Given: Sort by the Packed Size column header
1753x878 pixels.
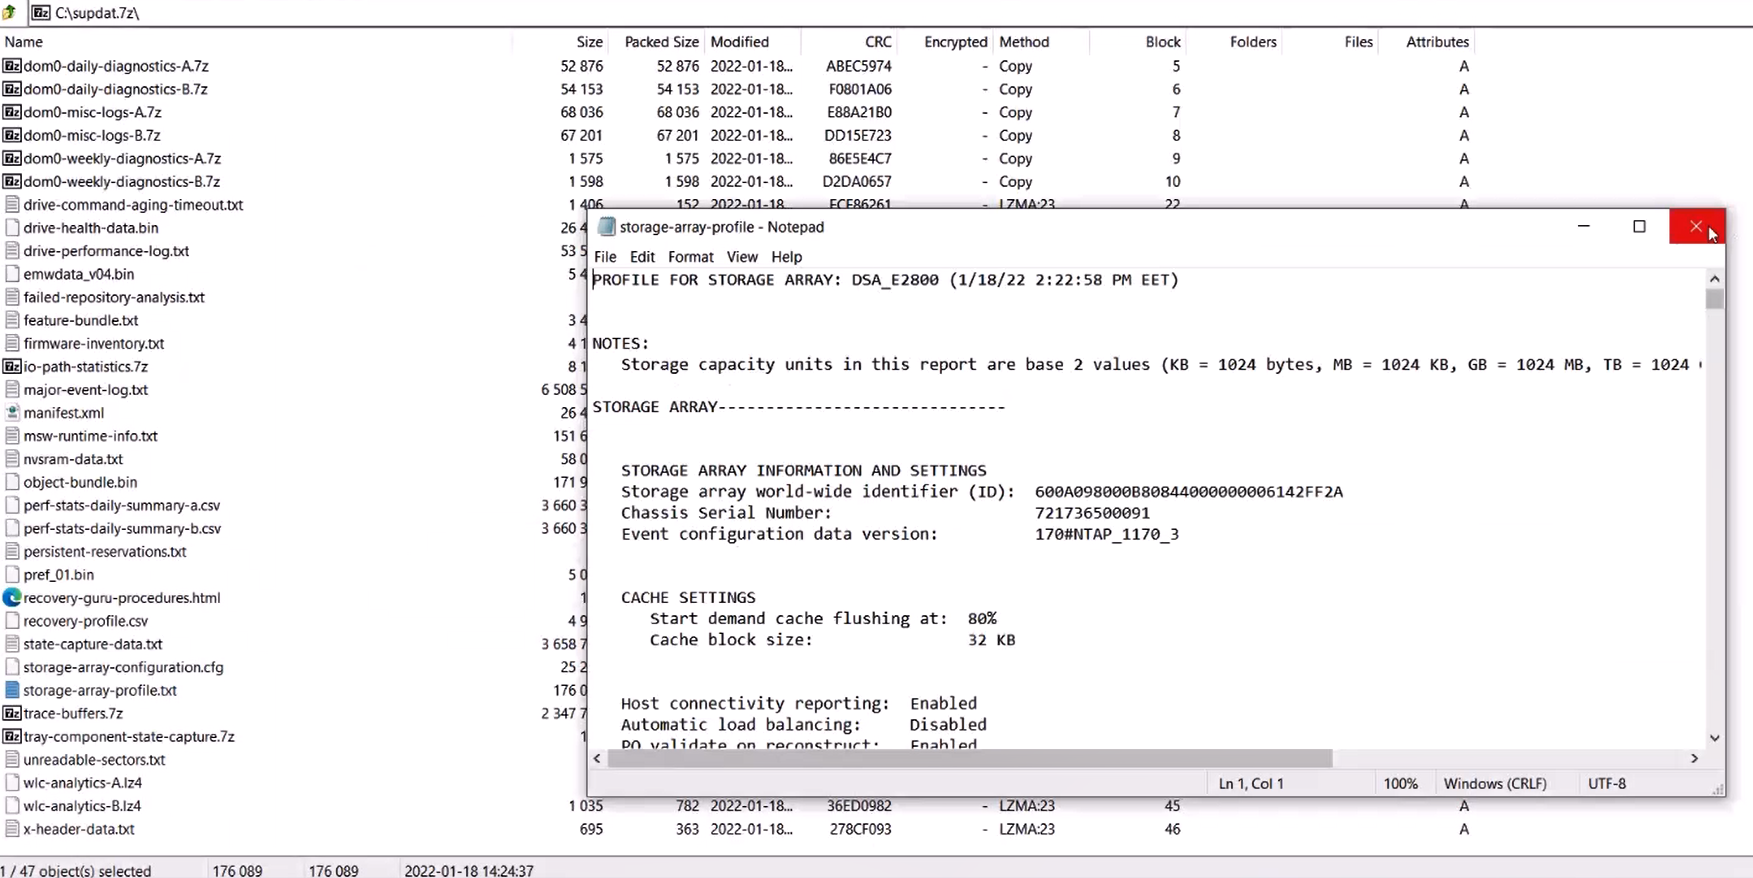Looking at the screenshot, I should click(x=660, y=42).
